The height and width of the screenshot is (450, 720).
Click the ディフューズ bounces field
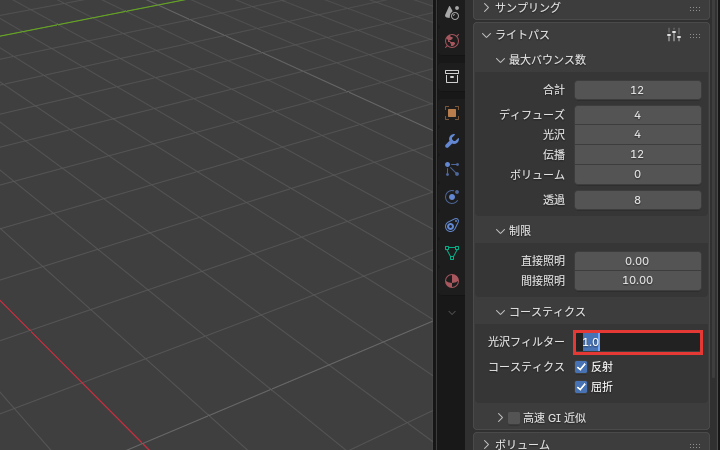(637, 115)
